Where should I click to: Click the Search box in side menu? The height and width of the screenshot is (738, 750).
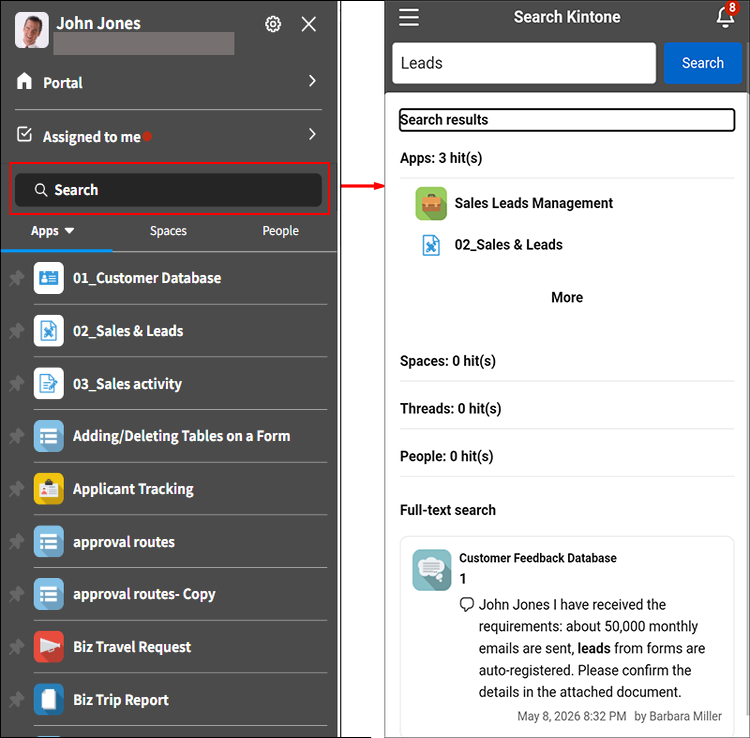168,190
